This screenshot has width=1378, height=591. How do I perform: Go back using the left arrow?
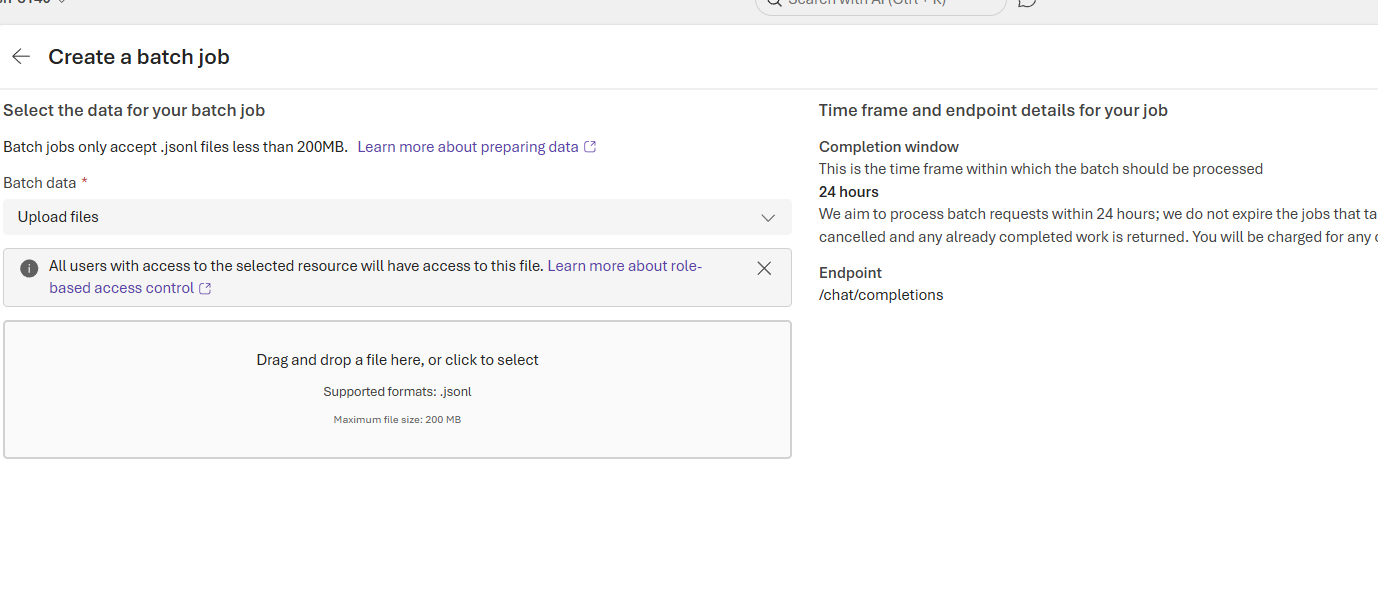(21, 57)
